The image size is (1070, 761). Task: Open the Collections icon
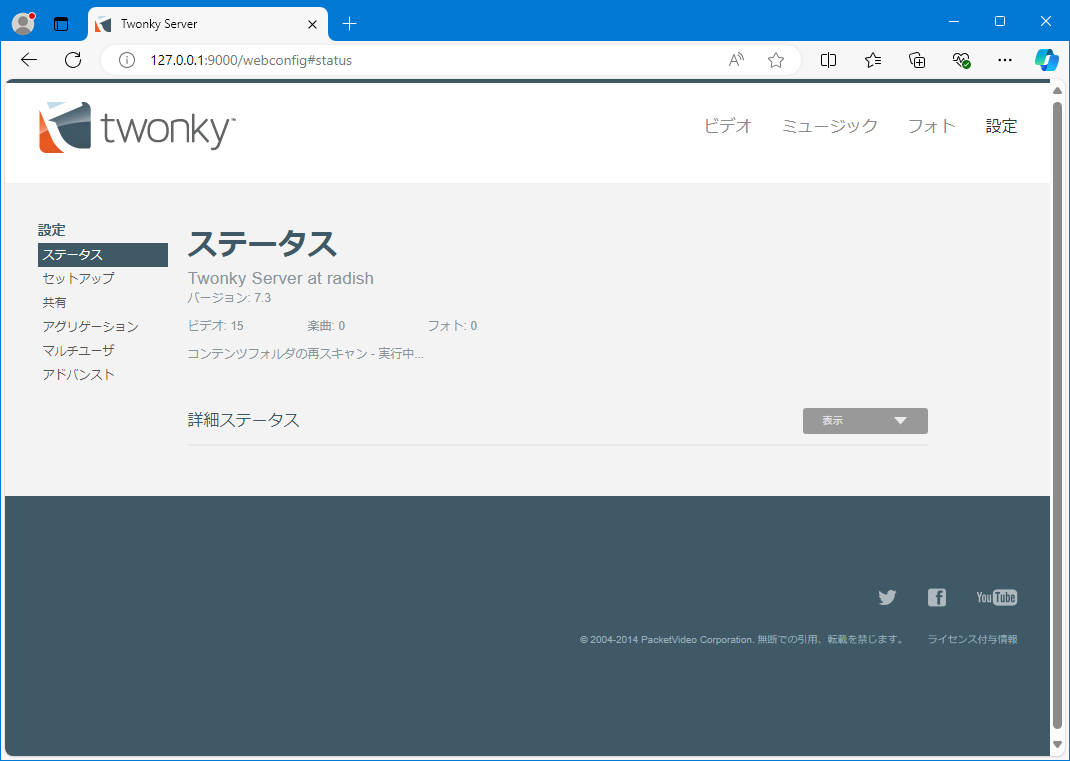tap(917, 60)
